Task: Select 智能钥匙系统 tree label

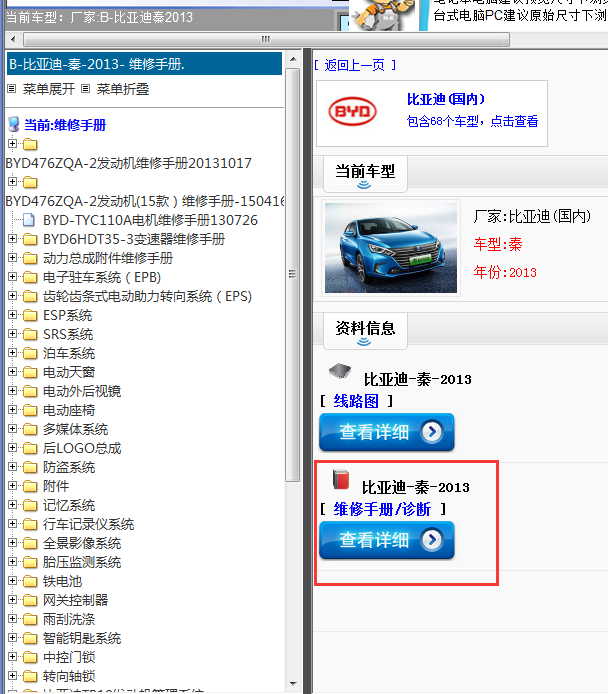Action: (82, 638)
